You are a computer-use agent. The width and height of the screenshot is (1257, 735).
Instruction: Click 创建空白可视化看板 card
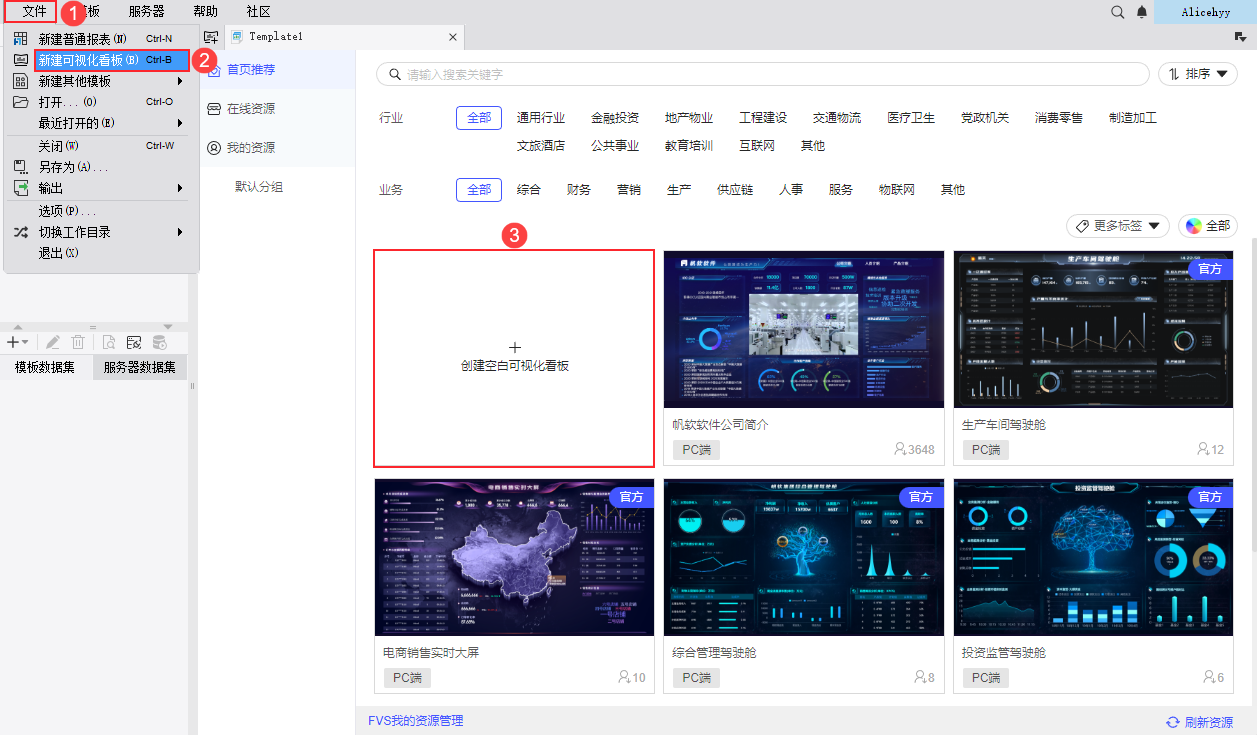[514, 358]
